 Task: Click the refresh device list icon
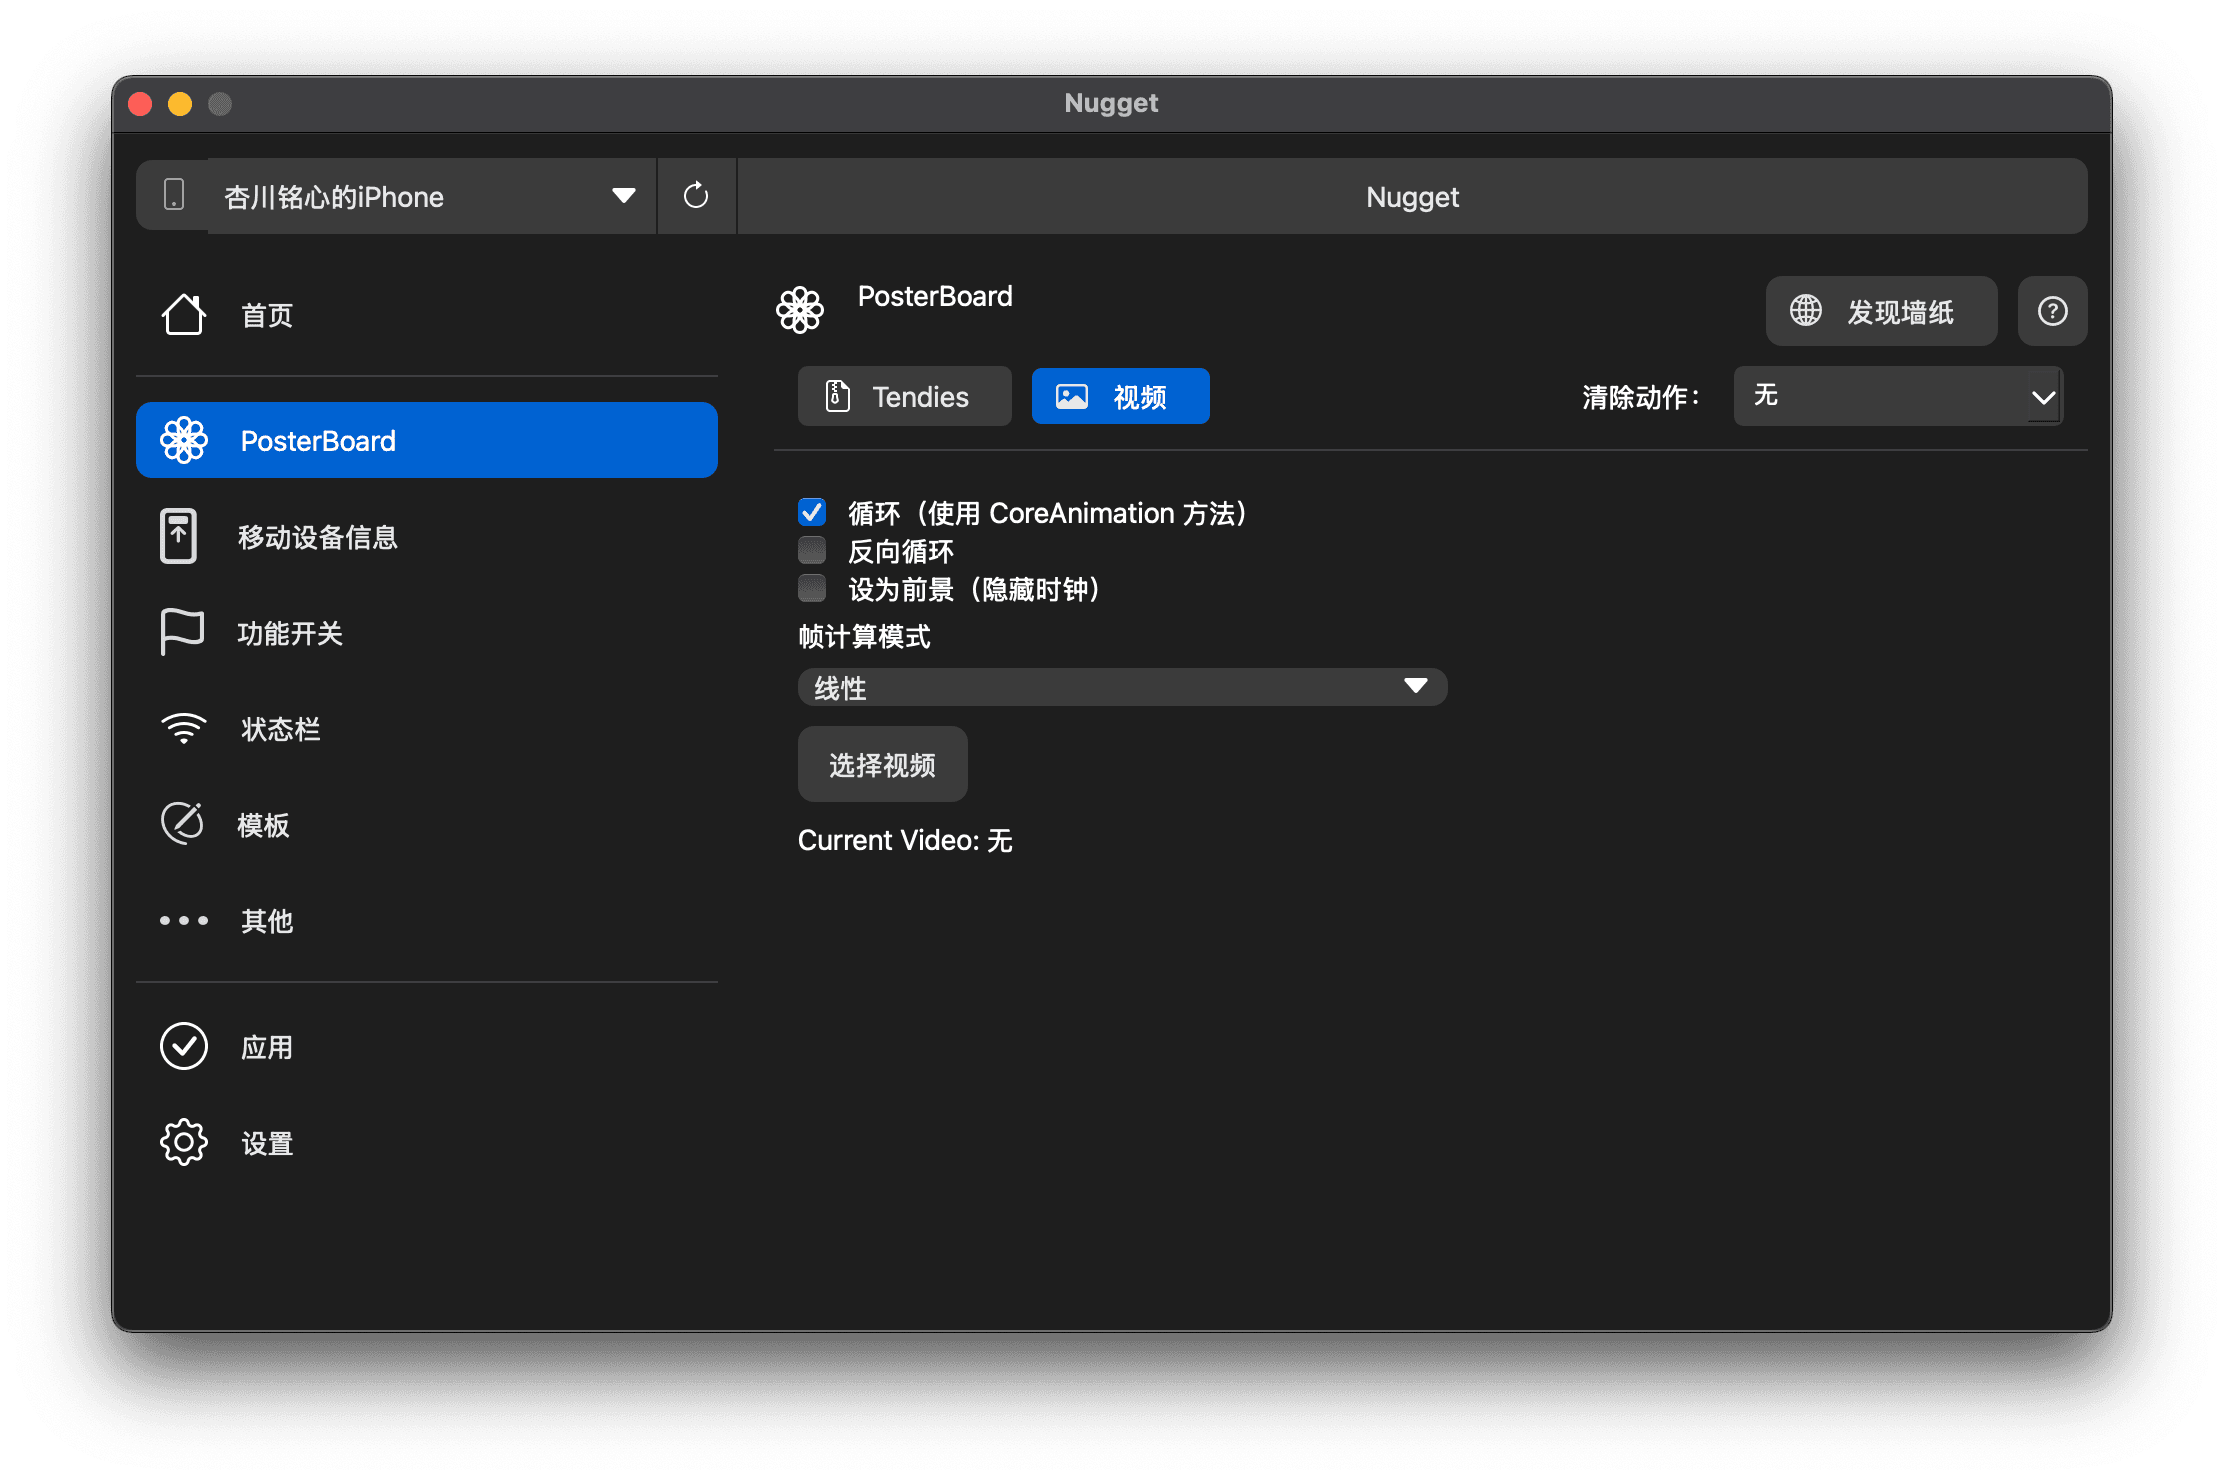pos(696,196)
